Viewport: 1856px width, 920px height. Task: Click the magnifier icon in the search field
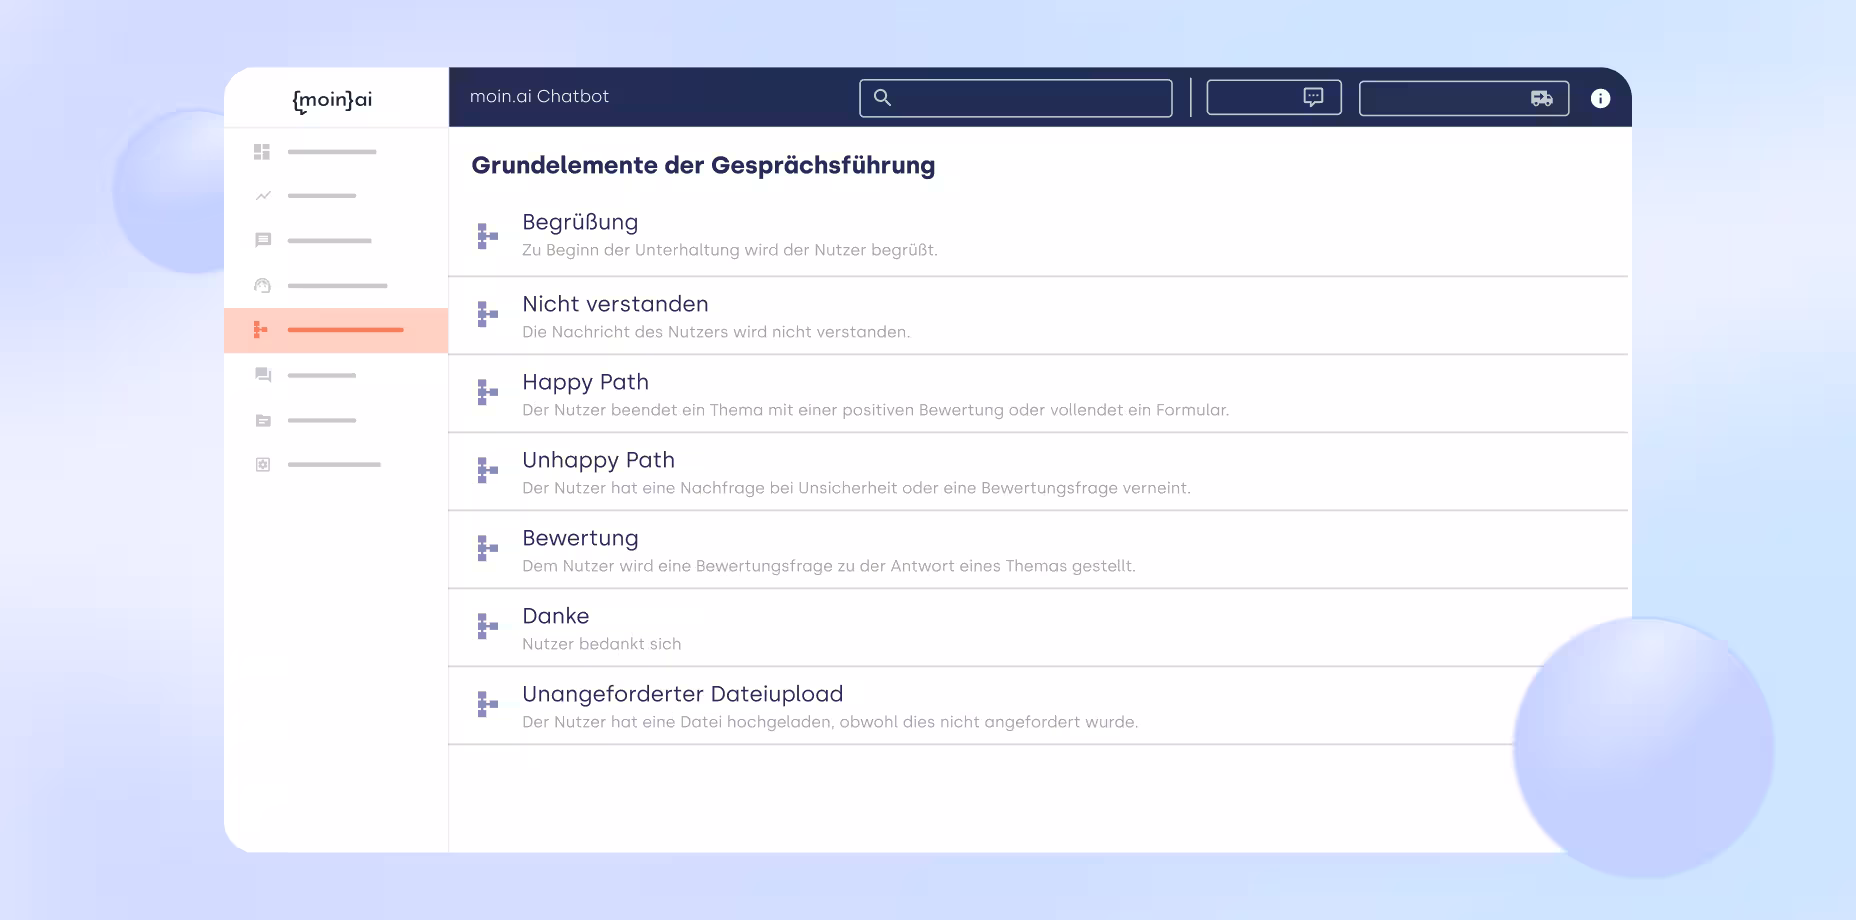pos(882,97)
